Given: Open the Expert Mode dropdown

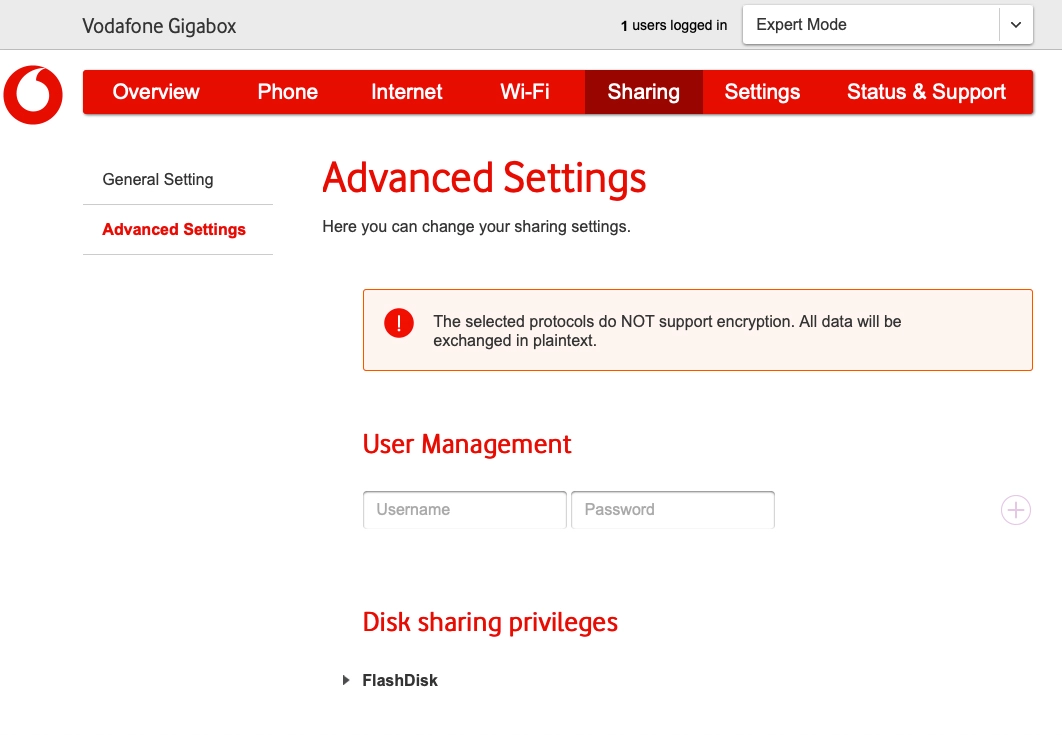Looking at the screenshot, I should pos(870,24).
